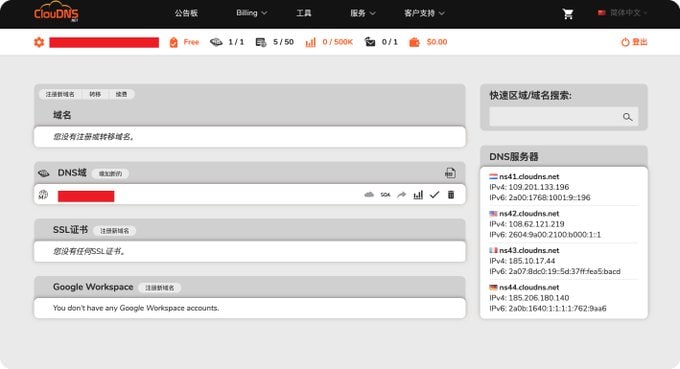Click the logout power icon
The height and width of the screenshot is (369, 680).
pos(625,42)
